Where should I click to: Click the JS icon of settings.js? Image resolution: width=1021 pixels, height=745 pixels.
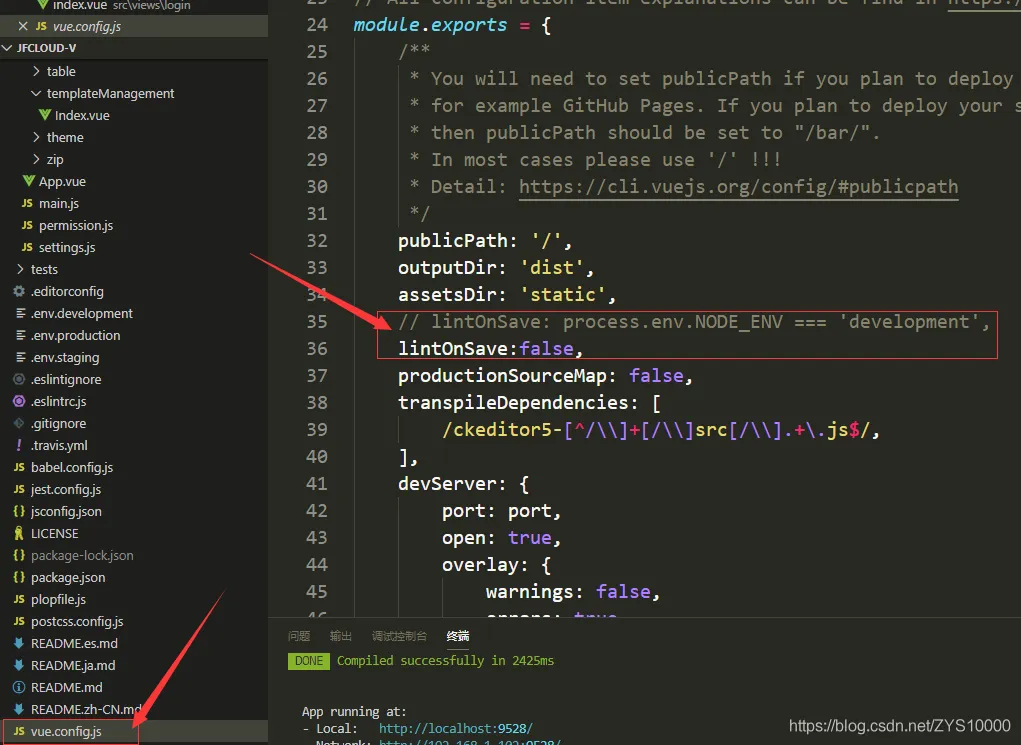tap(27, 247)
